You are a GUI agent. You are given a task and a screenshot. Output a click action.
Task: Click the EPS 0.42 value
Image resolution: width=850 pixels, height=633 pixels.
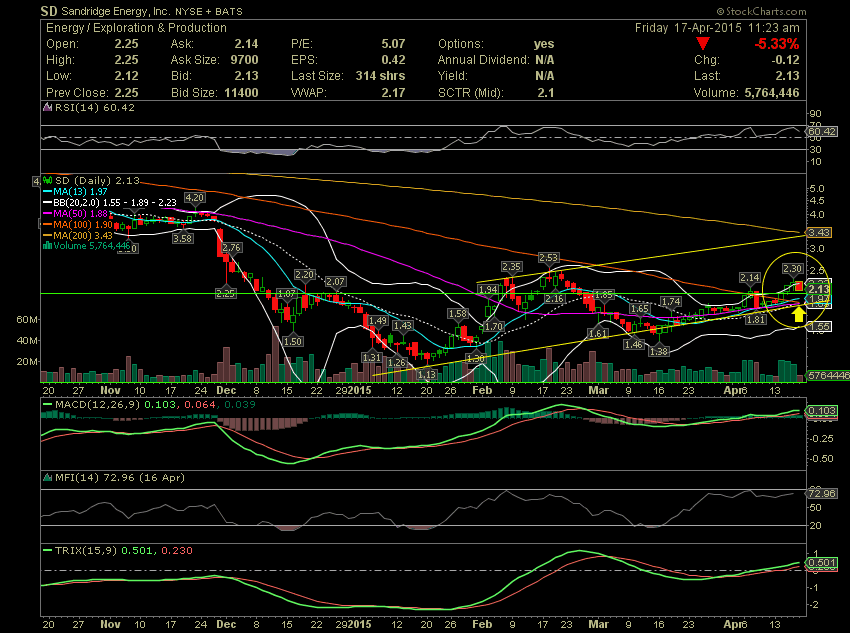pyautogui.click(x=393, y=60)
